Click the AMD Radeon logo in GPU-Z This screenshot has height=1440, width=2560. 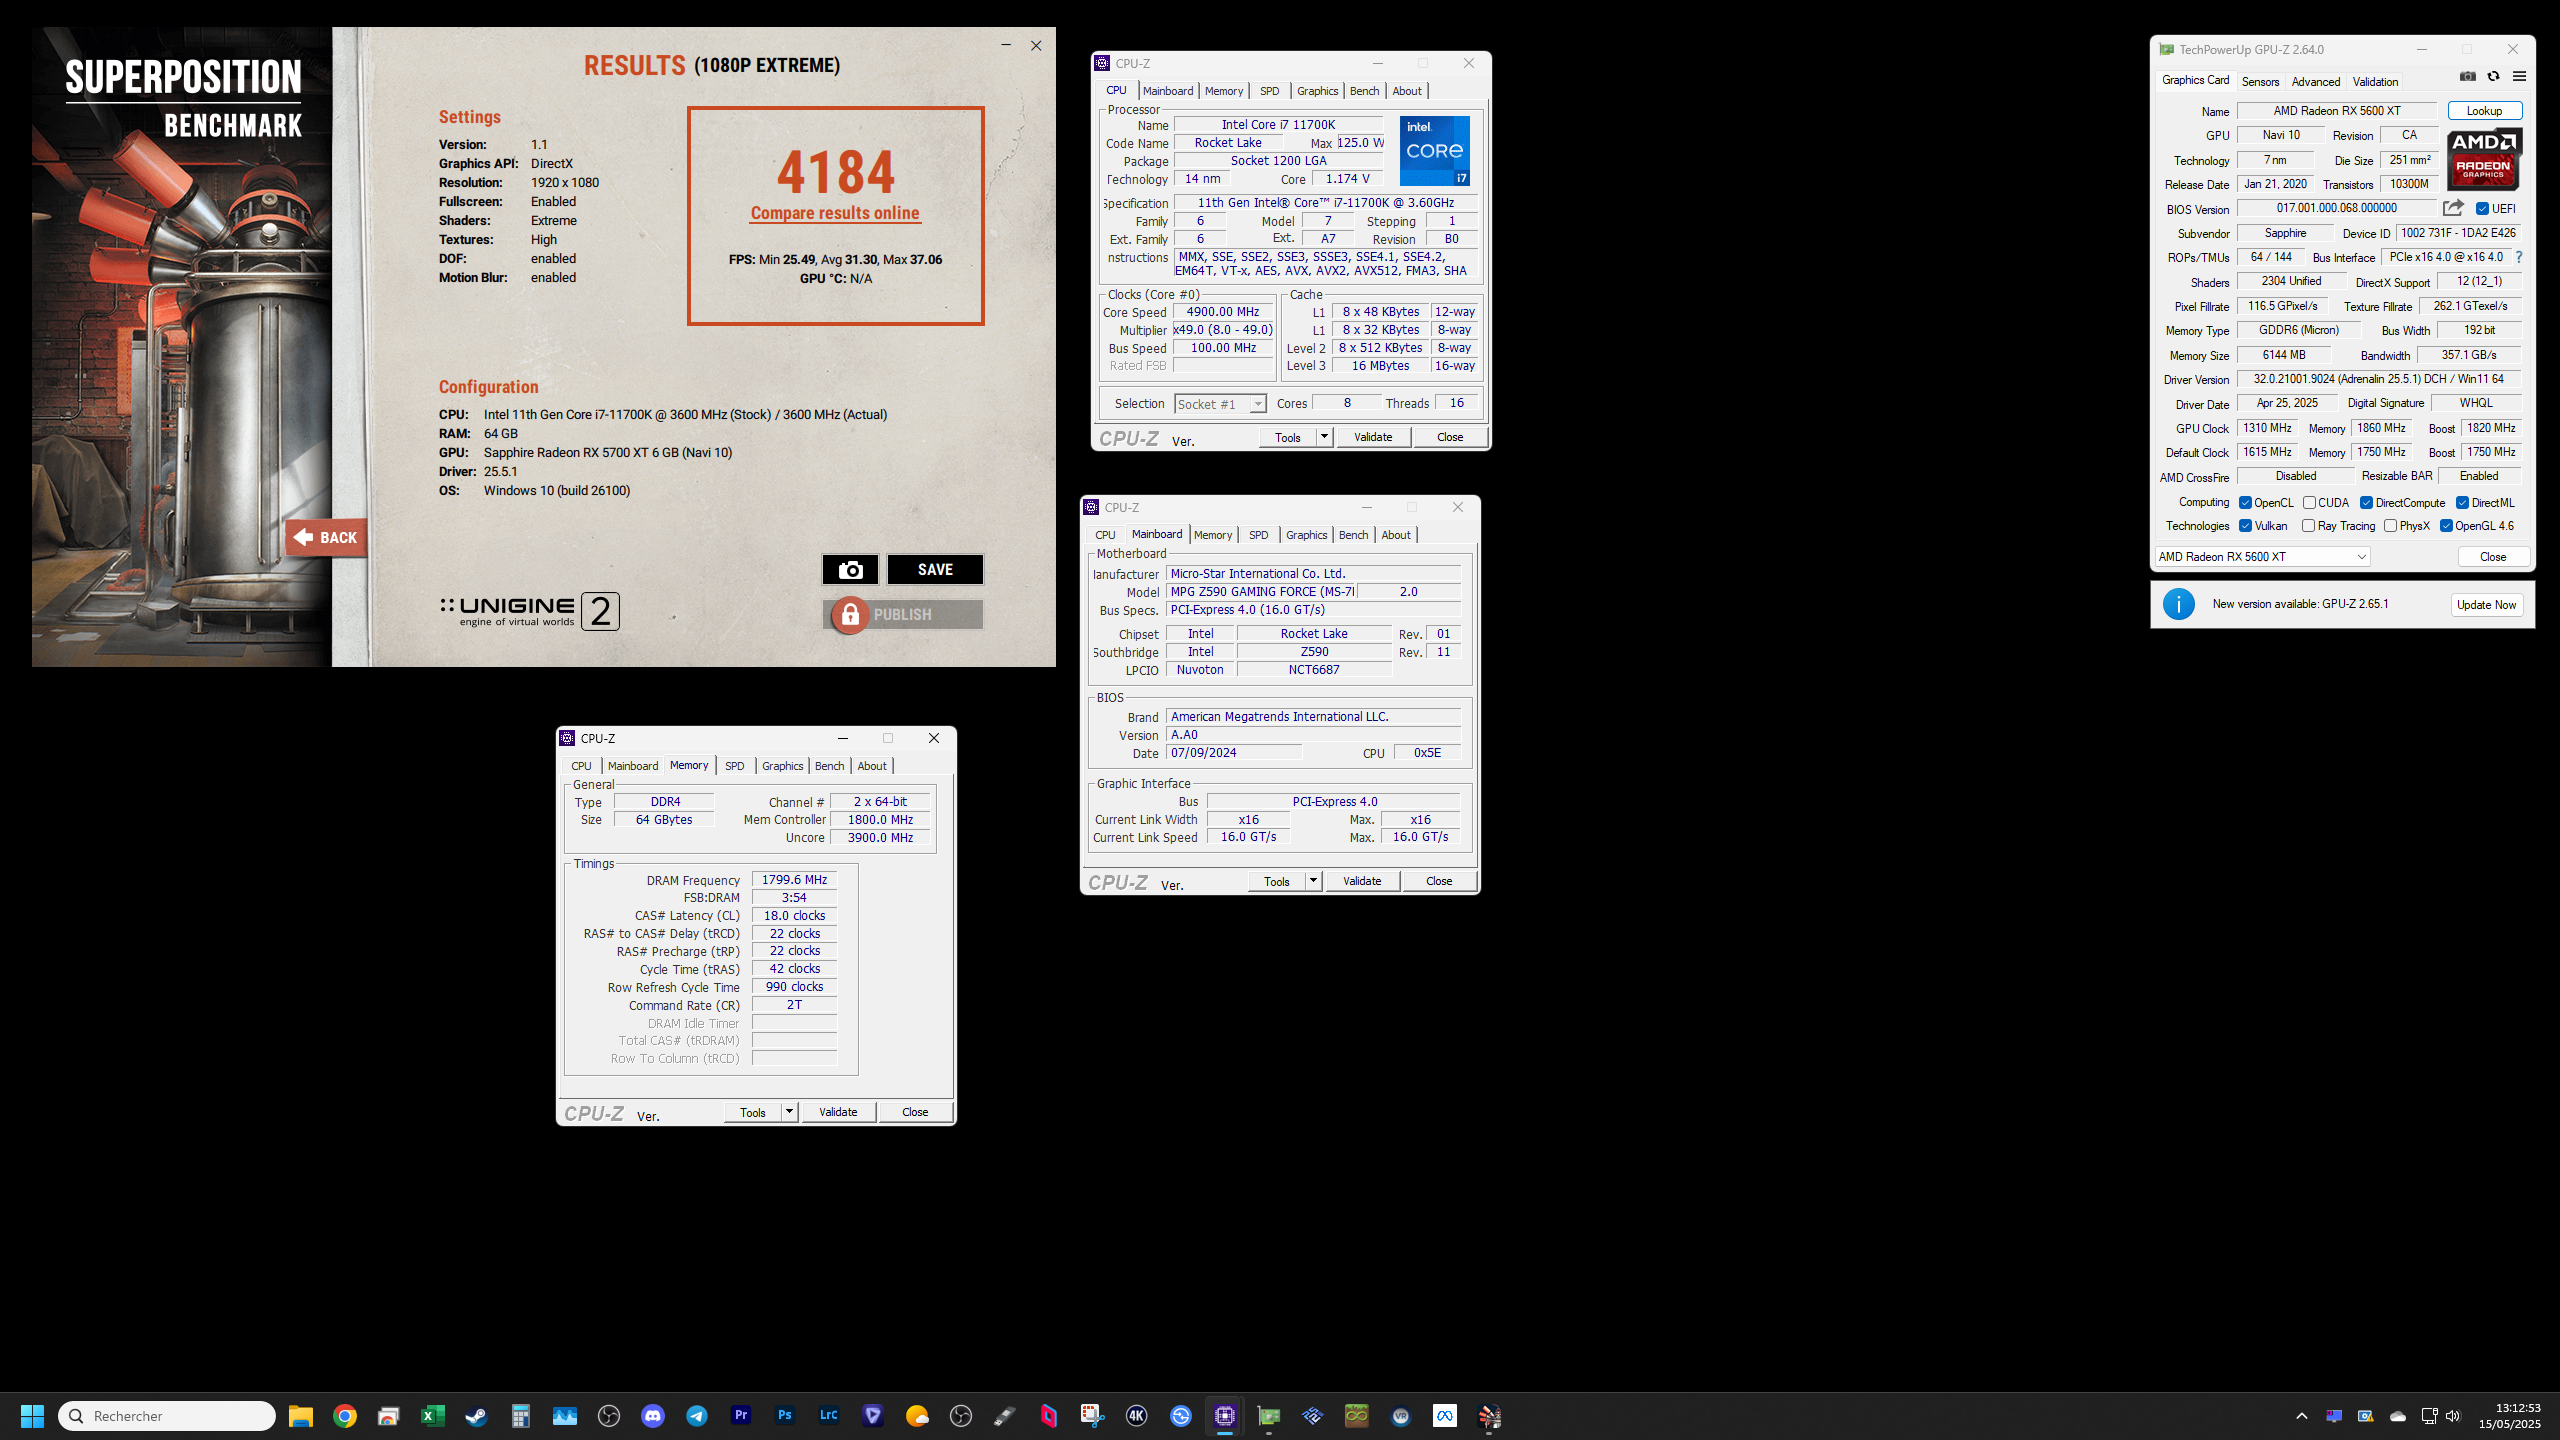pos(2484,159)
